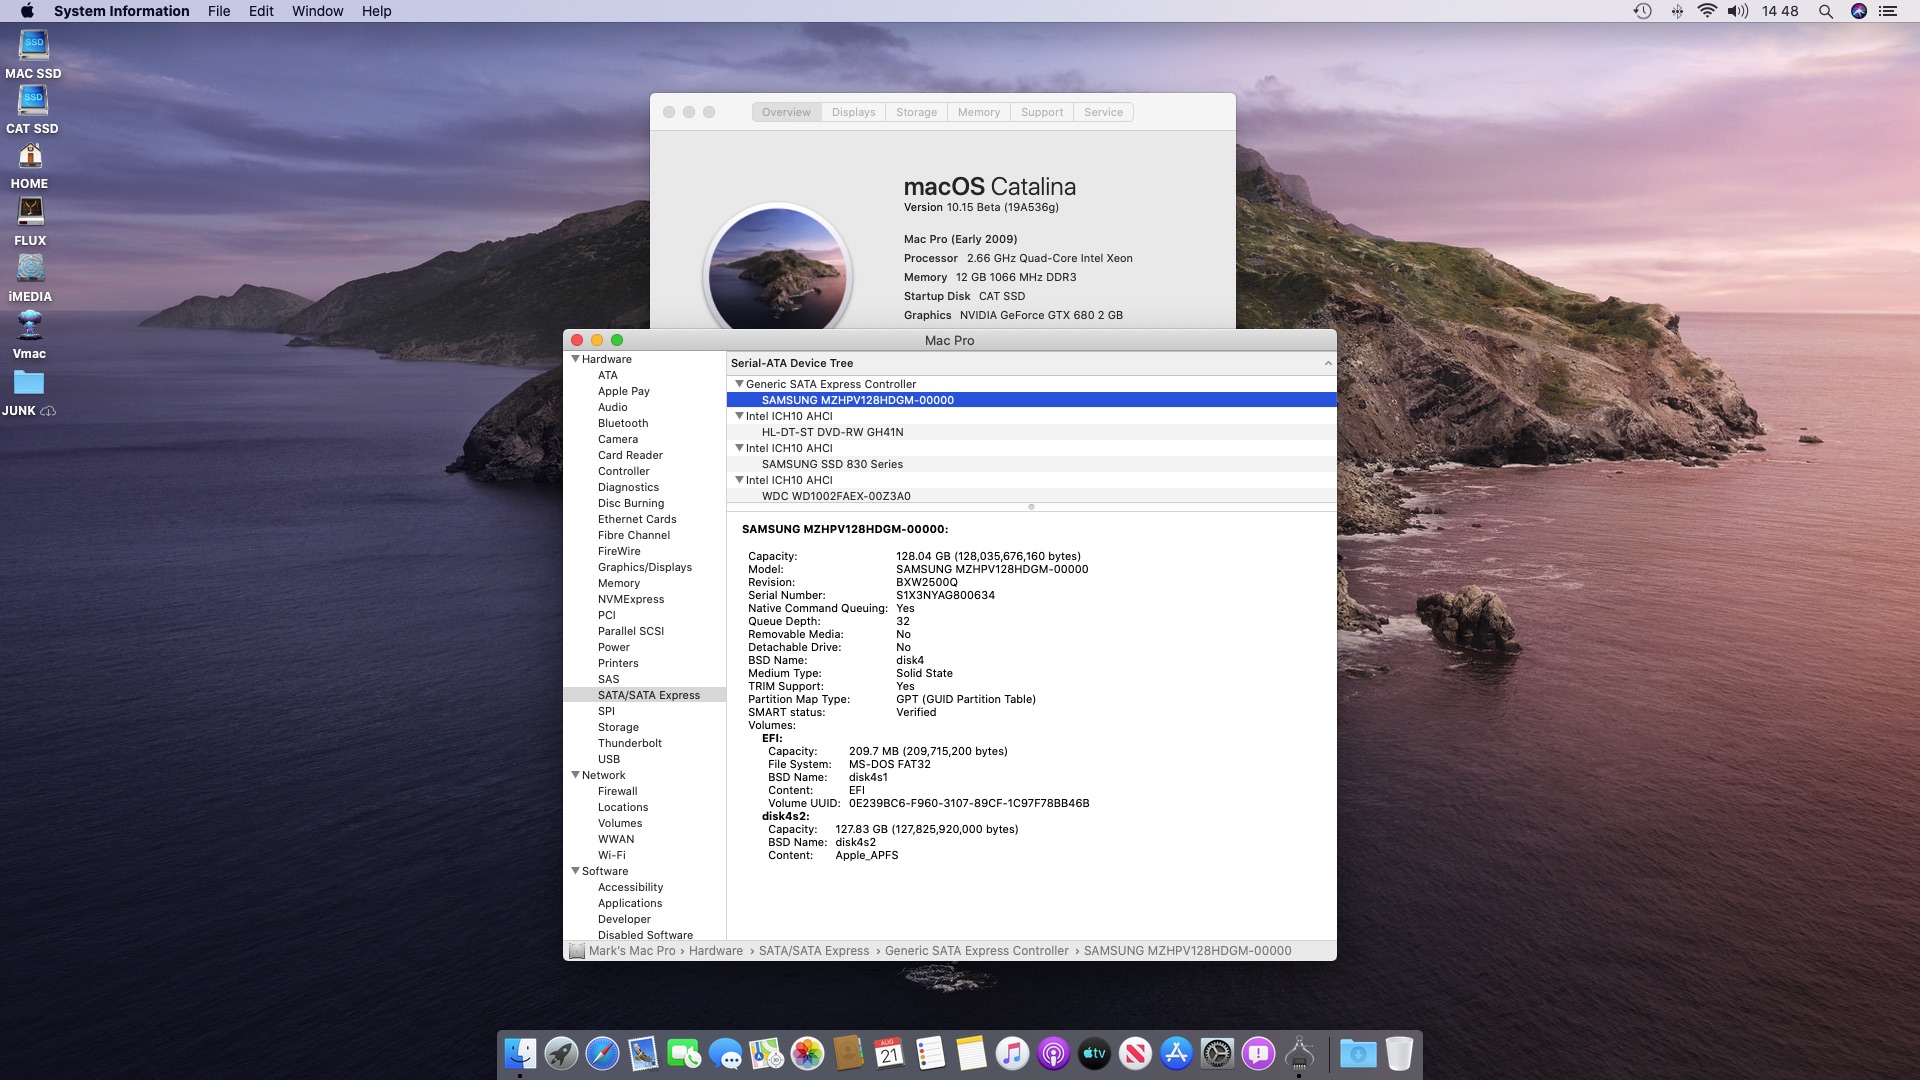Open News app in Dock
The height and width of the screenshot is (1080, 1920).
[1135, 1054]
